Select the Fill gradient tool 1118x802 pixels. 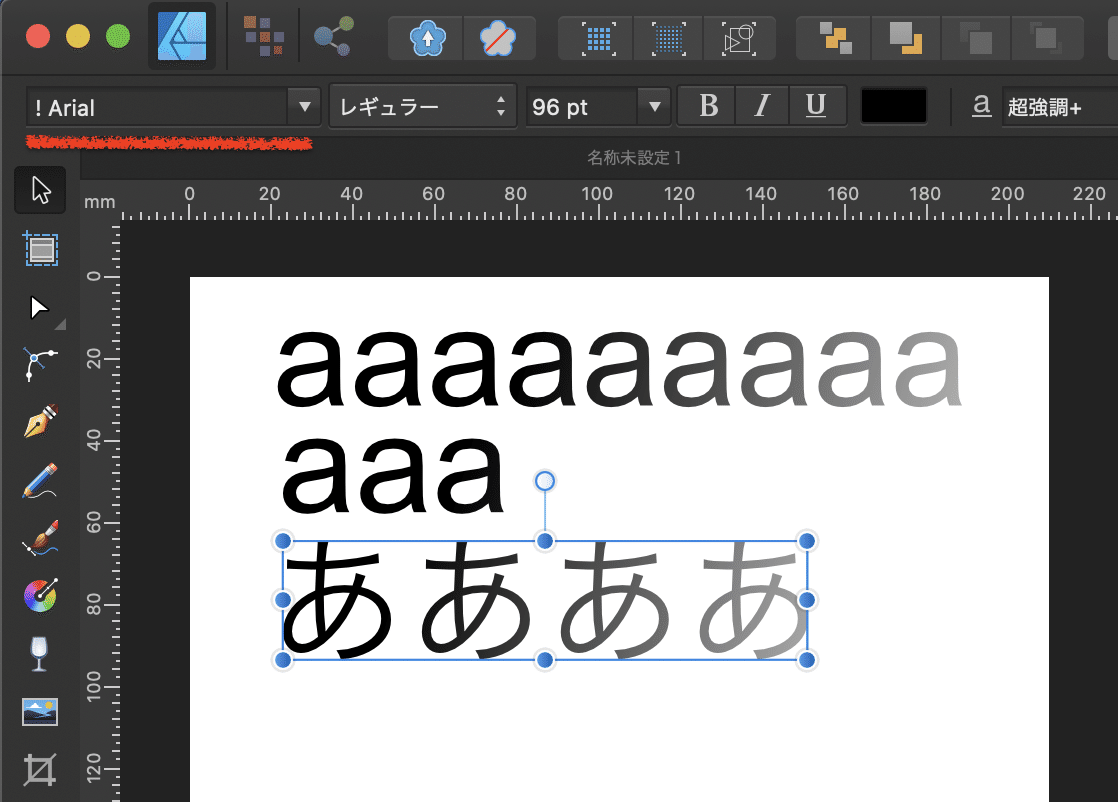click(41, 595)
